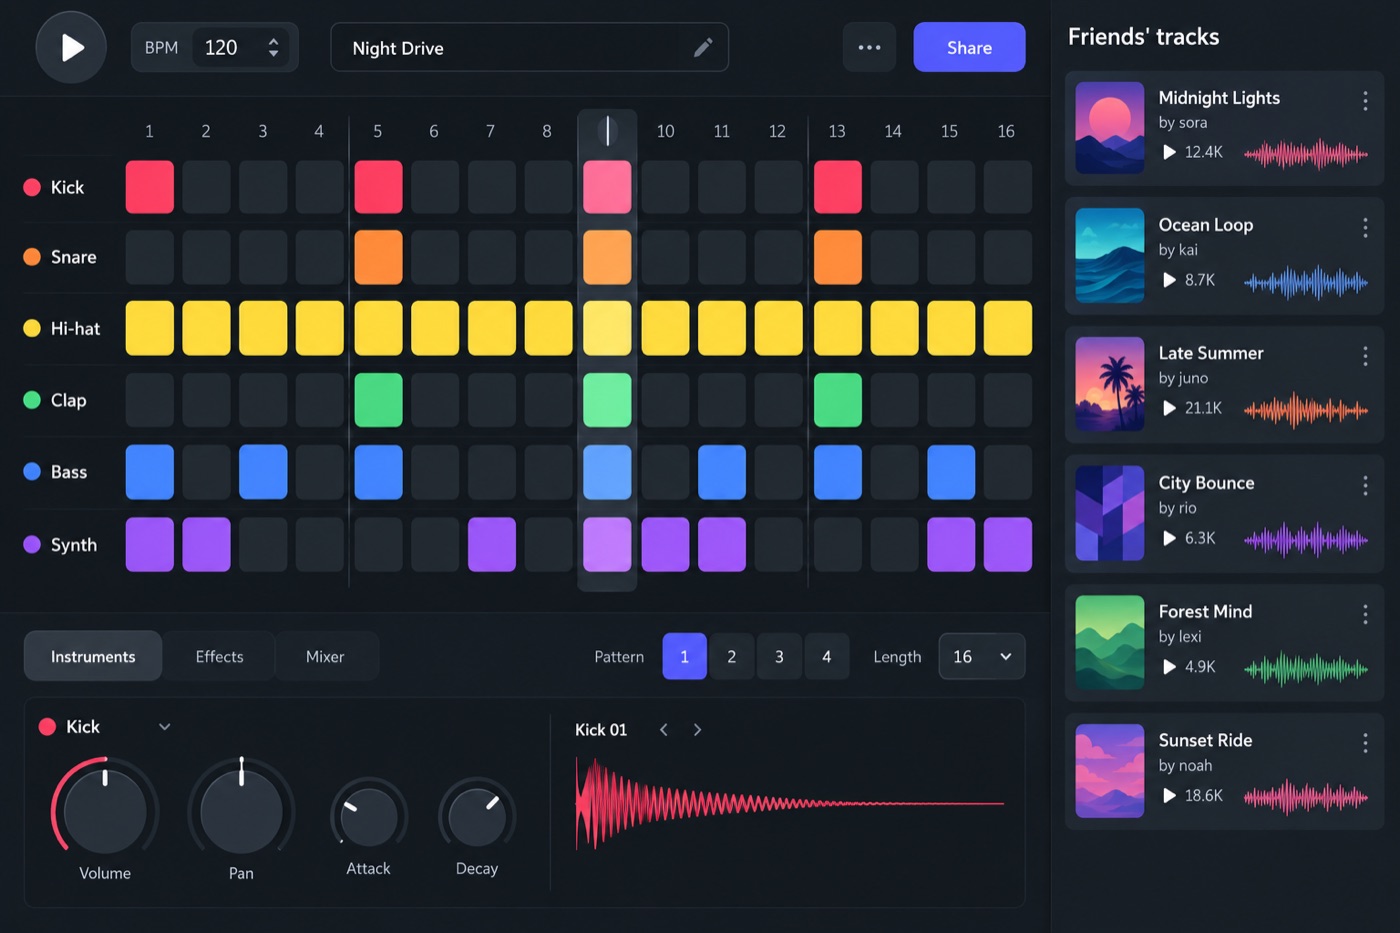Select the Kick track label

point(67,187)
